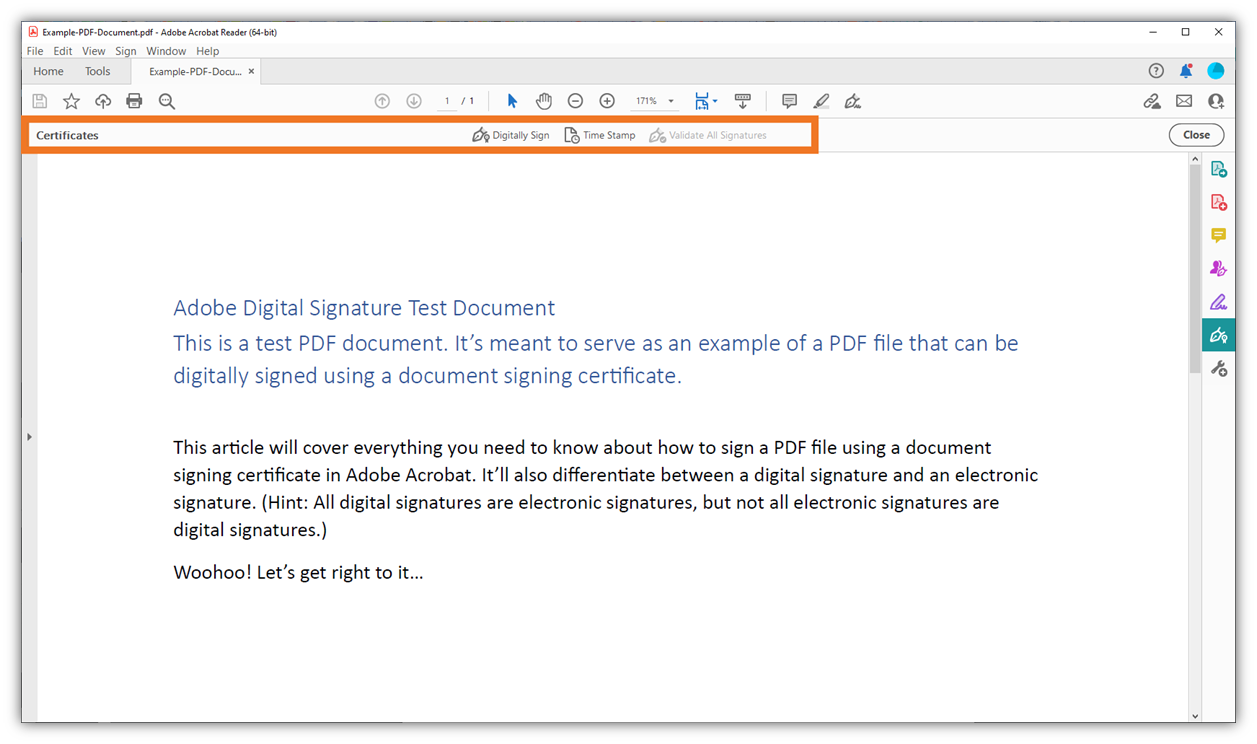Viewport: 1257px width, 744px height.
Task: Open the Highlight tool in the toolbar
Action: click(x=820, y=100)
